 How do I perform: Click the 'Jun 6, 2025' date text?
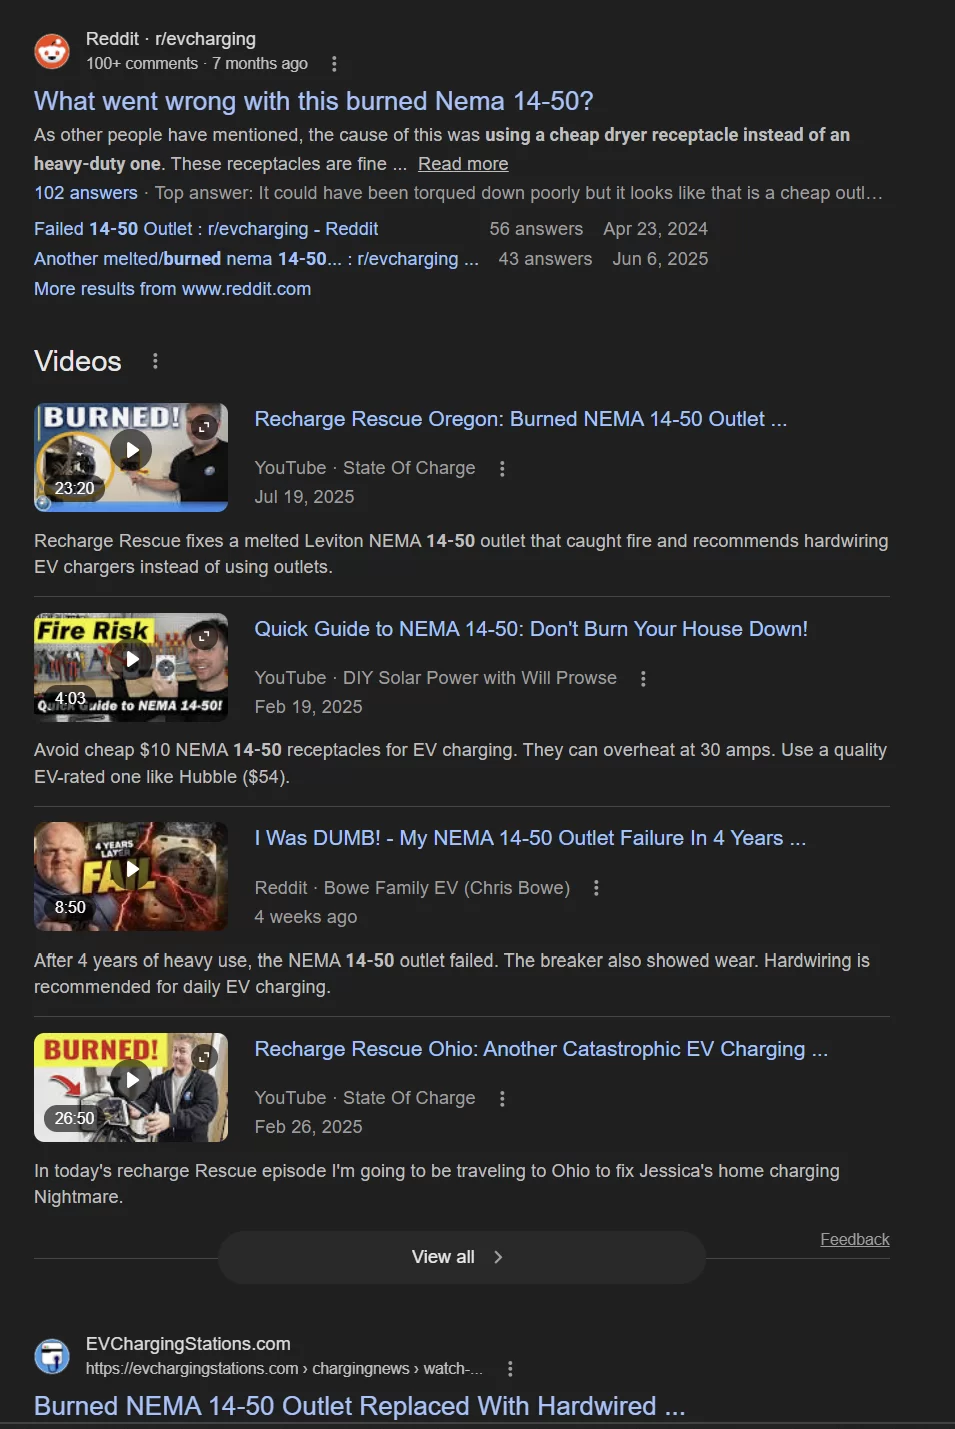click(x=660, y=259)
